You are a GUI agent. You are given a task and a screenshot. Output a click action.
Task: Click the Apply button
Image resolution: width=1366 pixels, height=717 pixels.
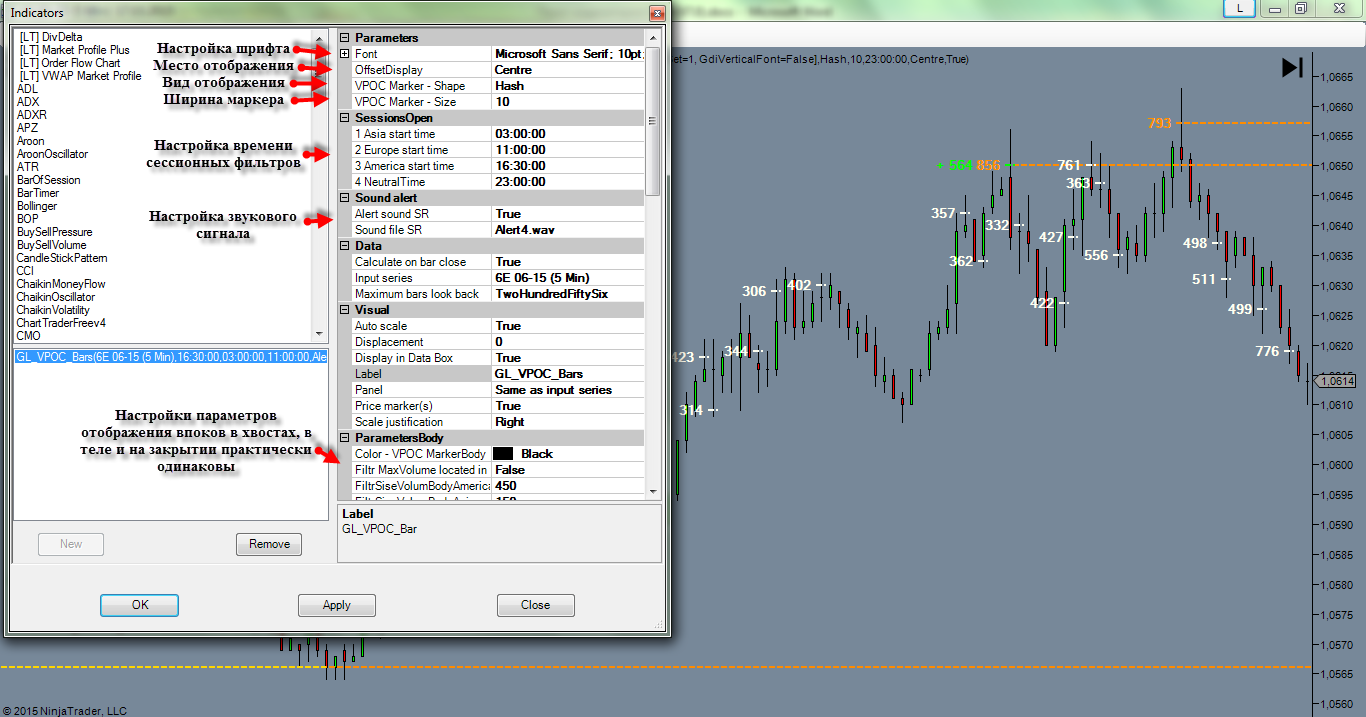pyautogui.click(x=337, y=605)
